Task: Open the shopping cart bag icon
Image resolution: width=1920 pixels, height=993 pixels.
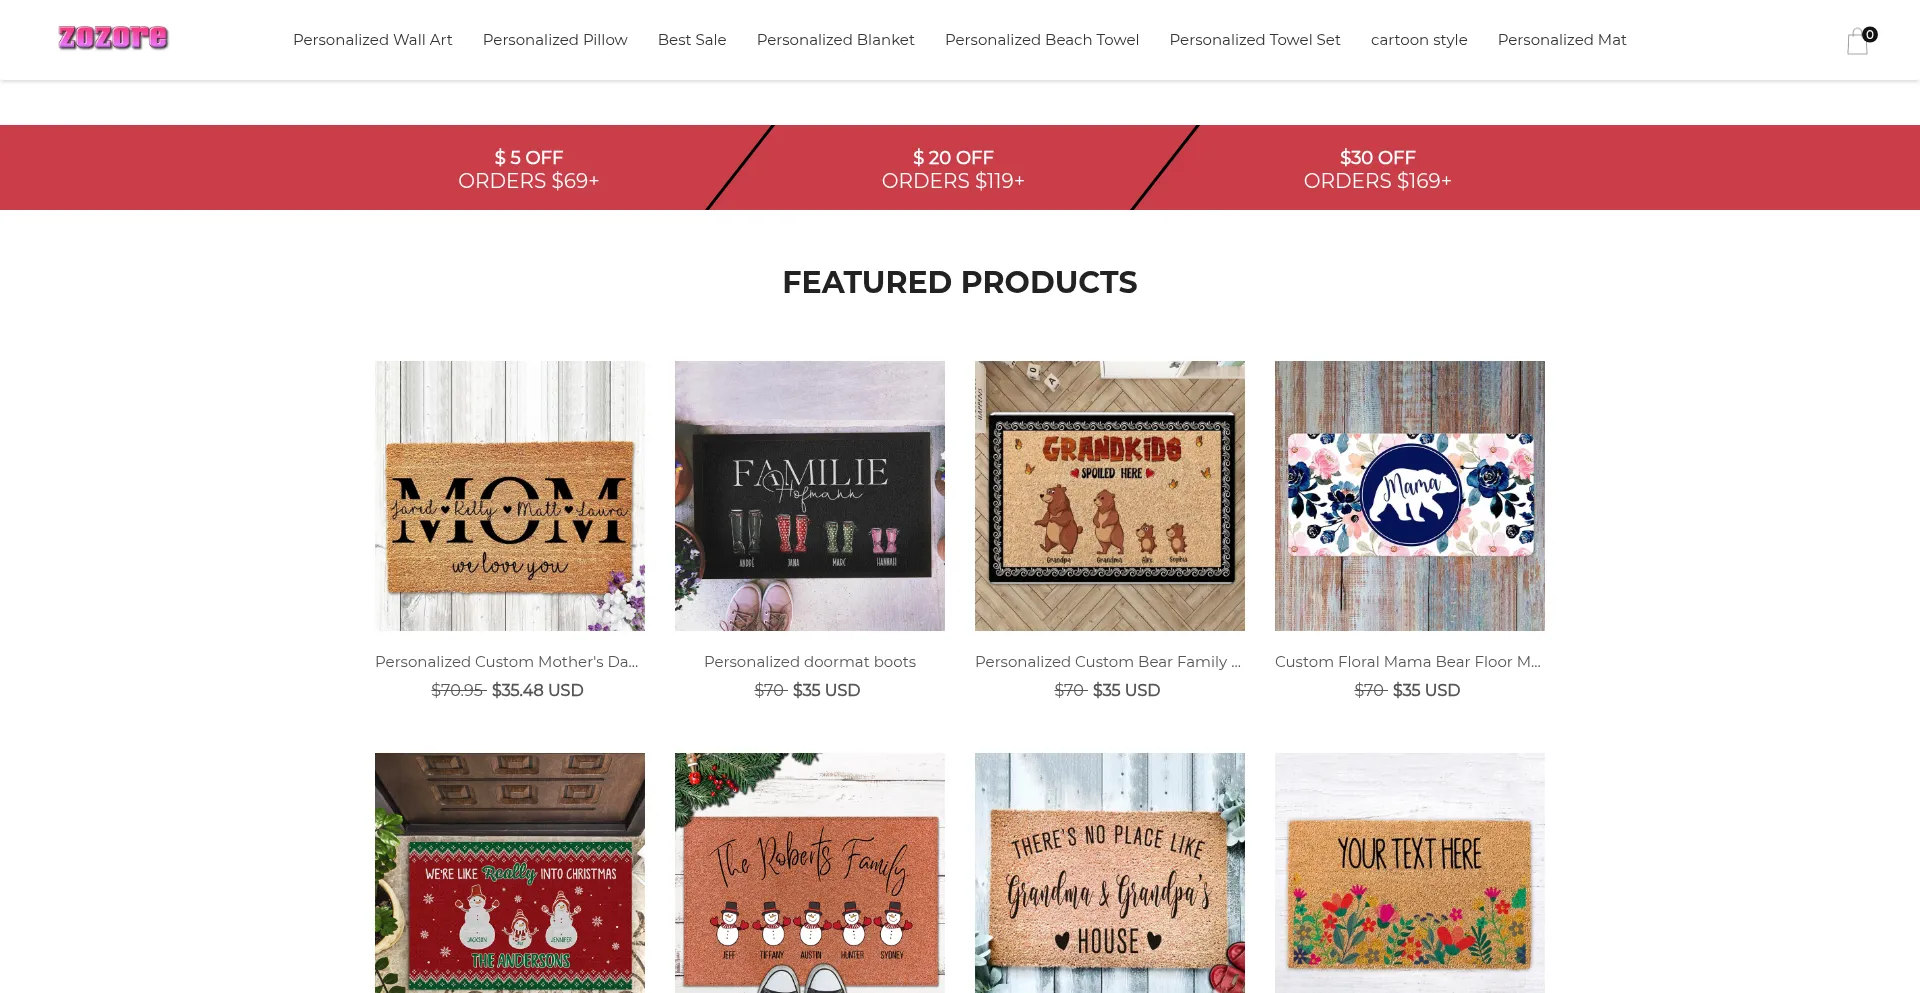Action: [1858, 41]
